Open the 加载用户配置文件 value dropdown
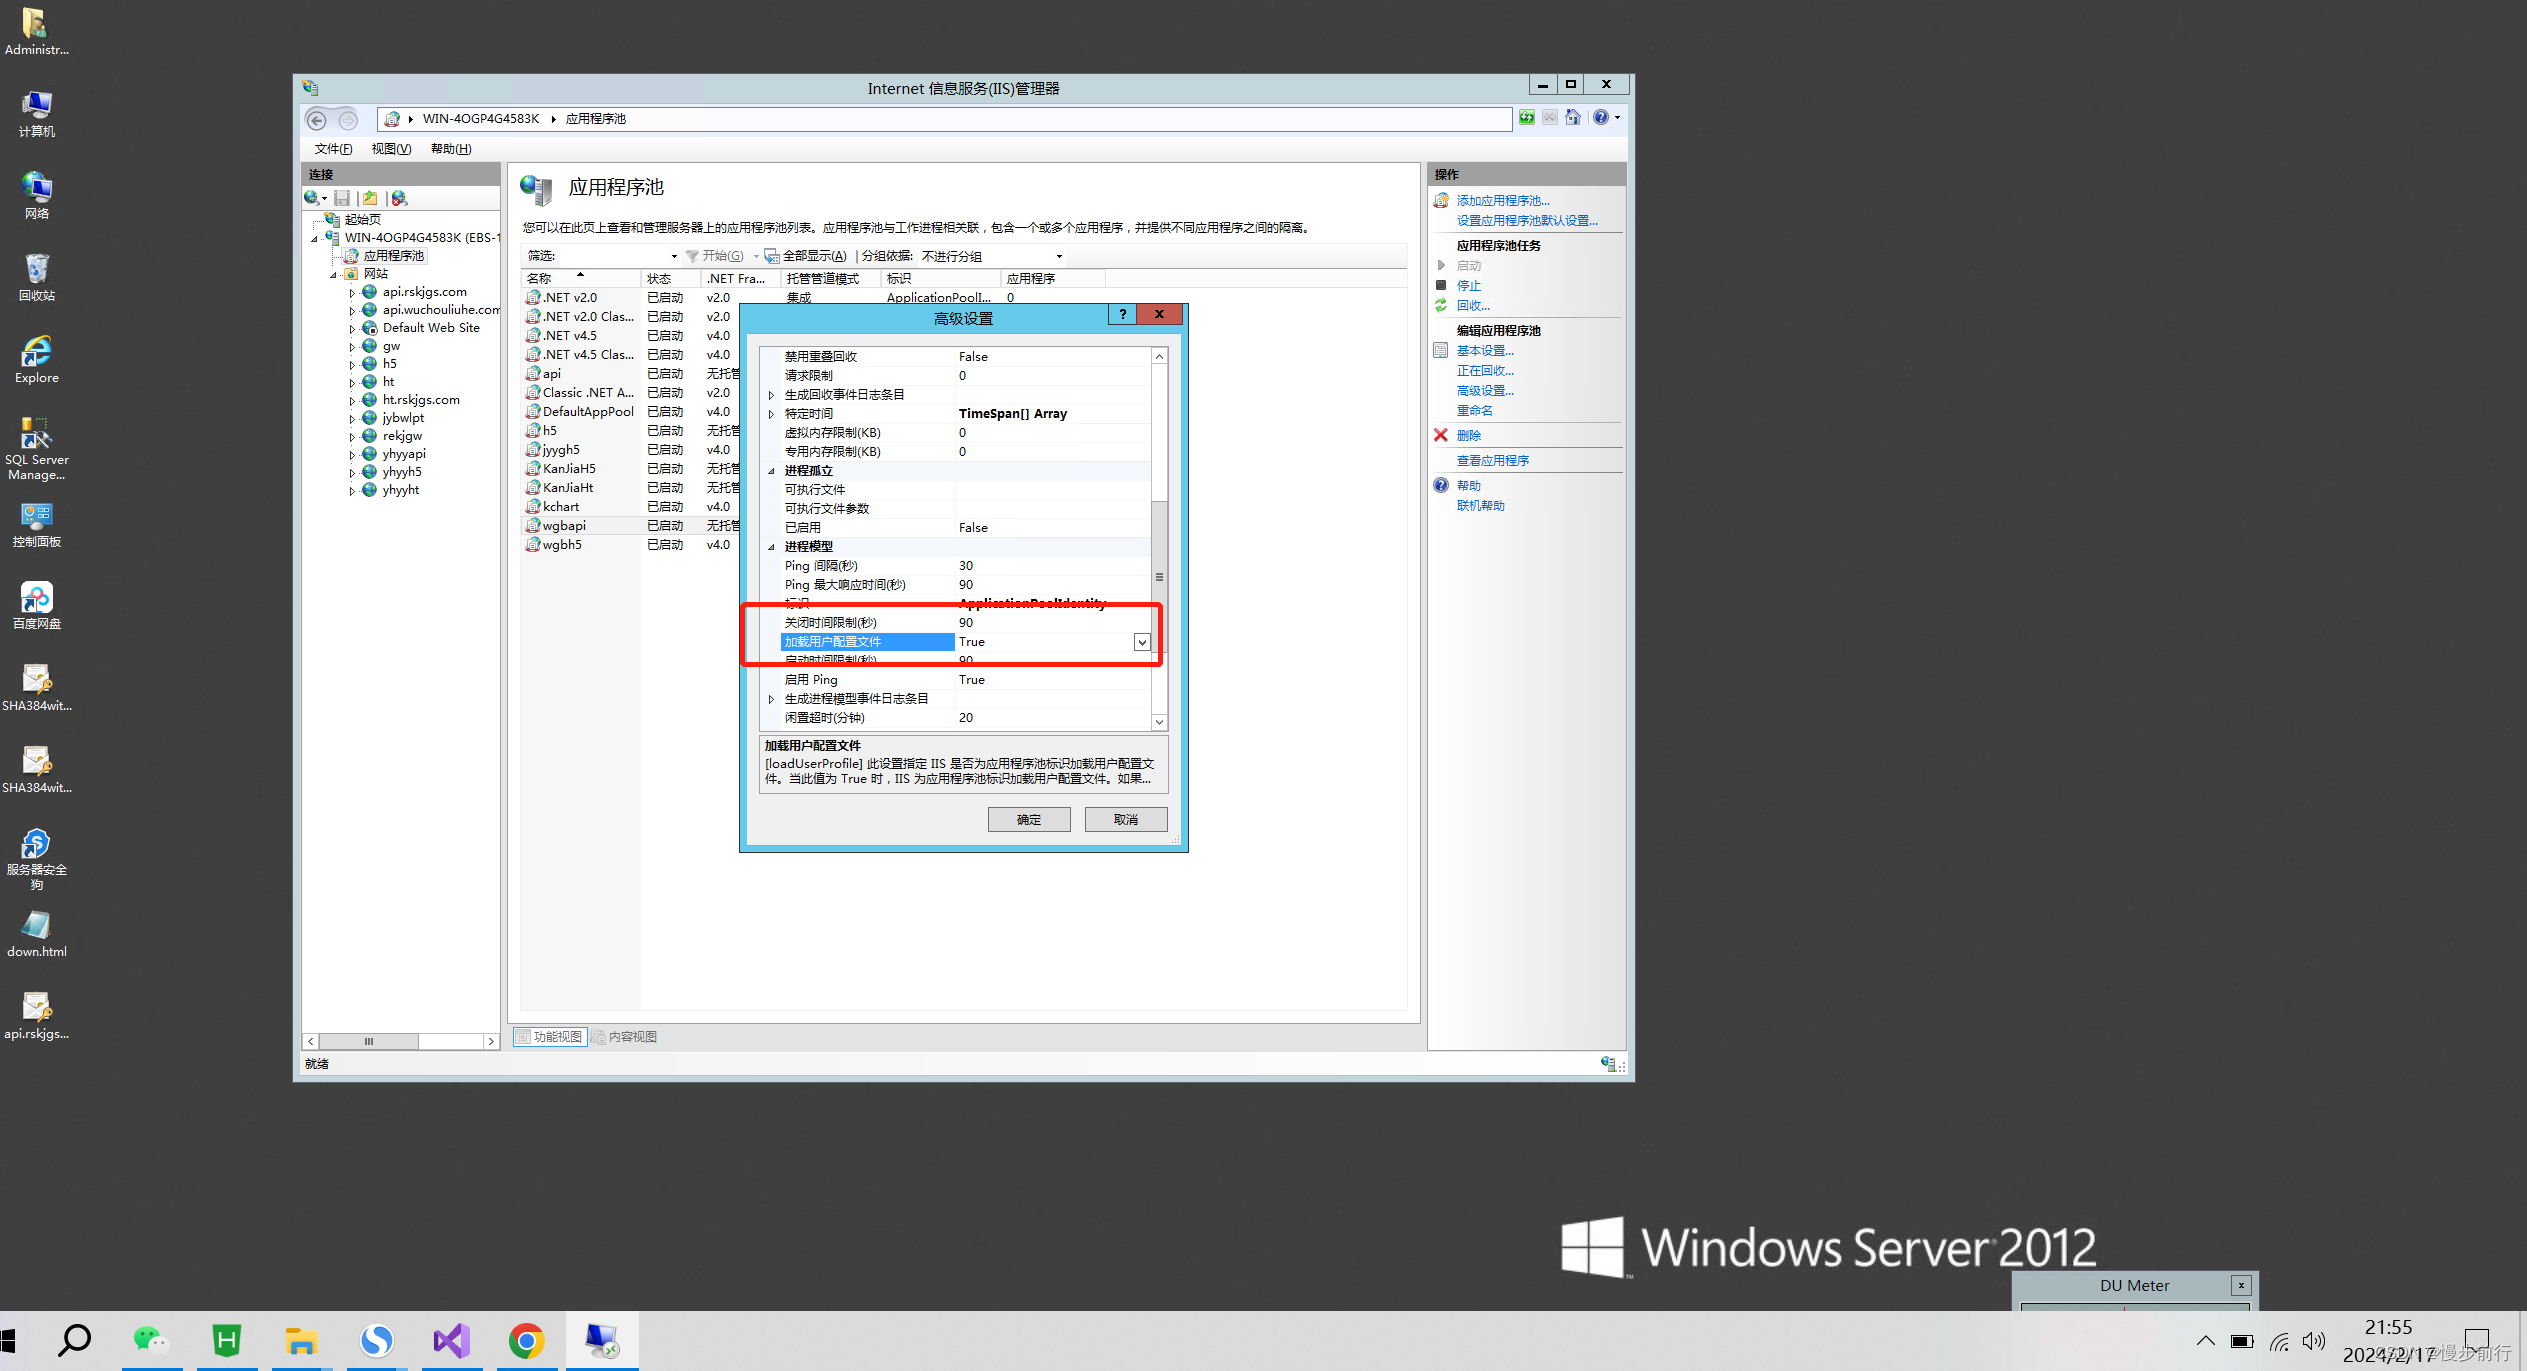This screenshot has width=2527, height=1371. [1141, 641]
